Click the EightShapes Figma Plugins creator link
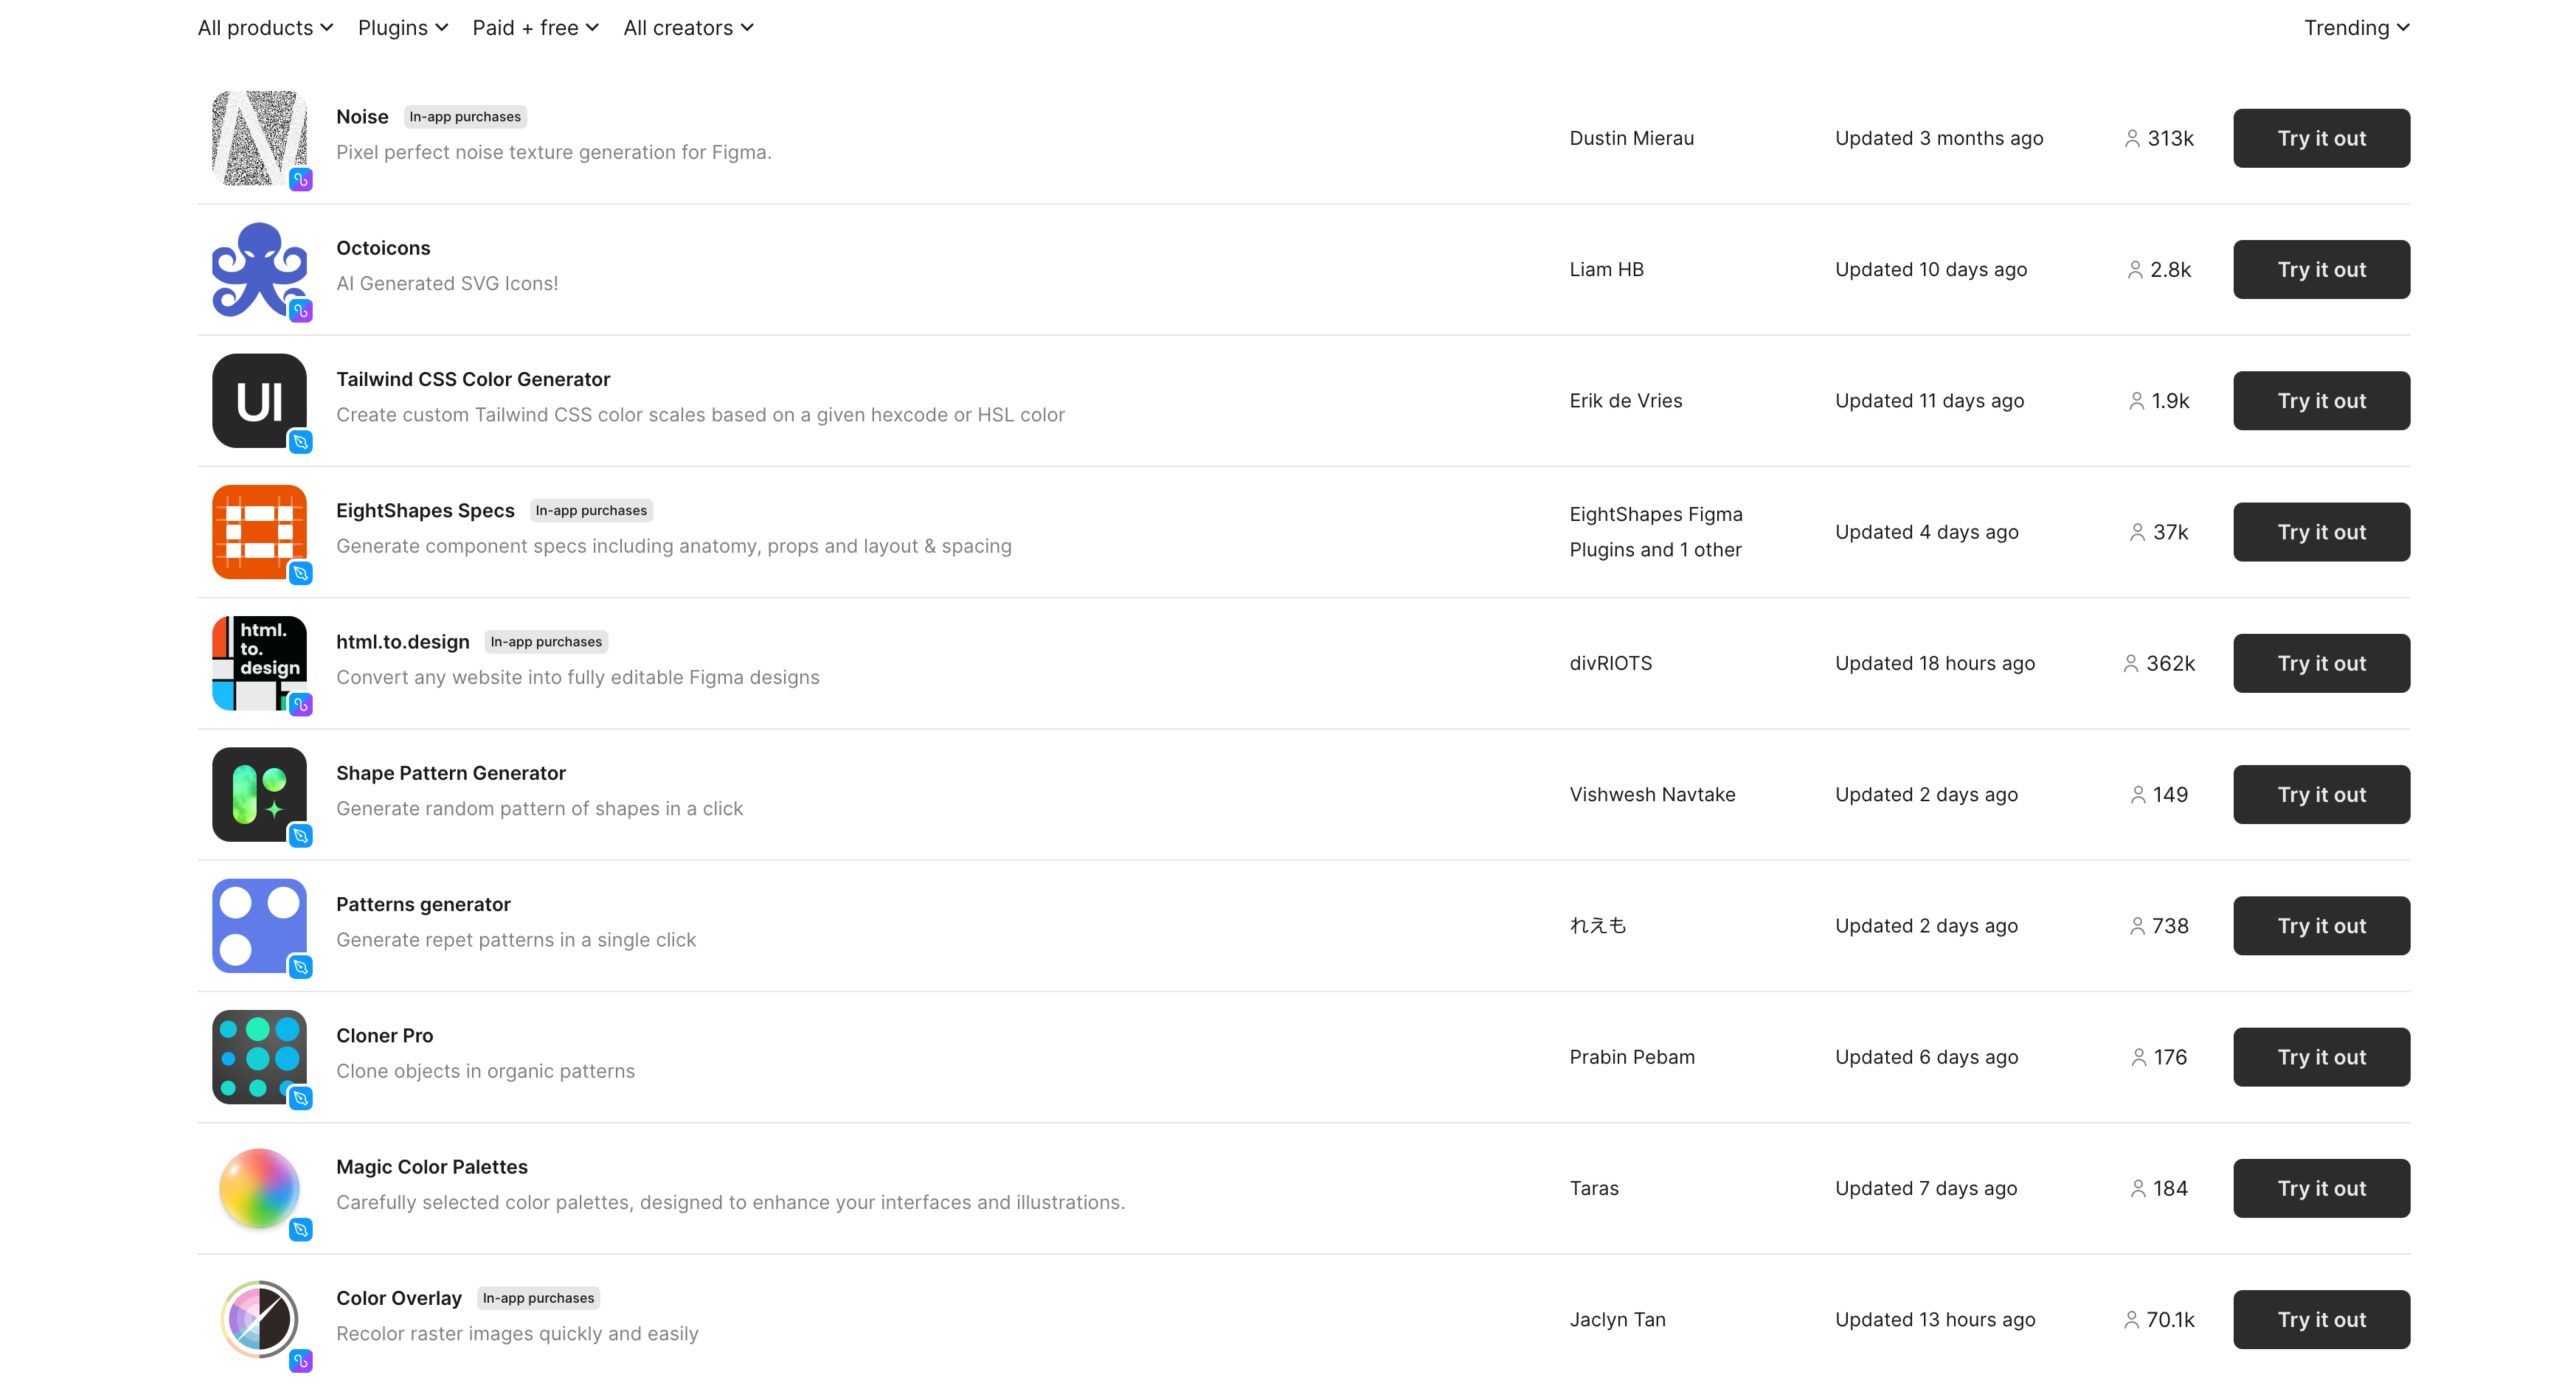 [1656, 512]
